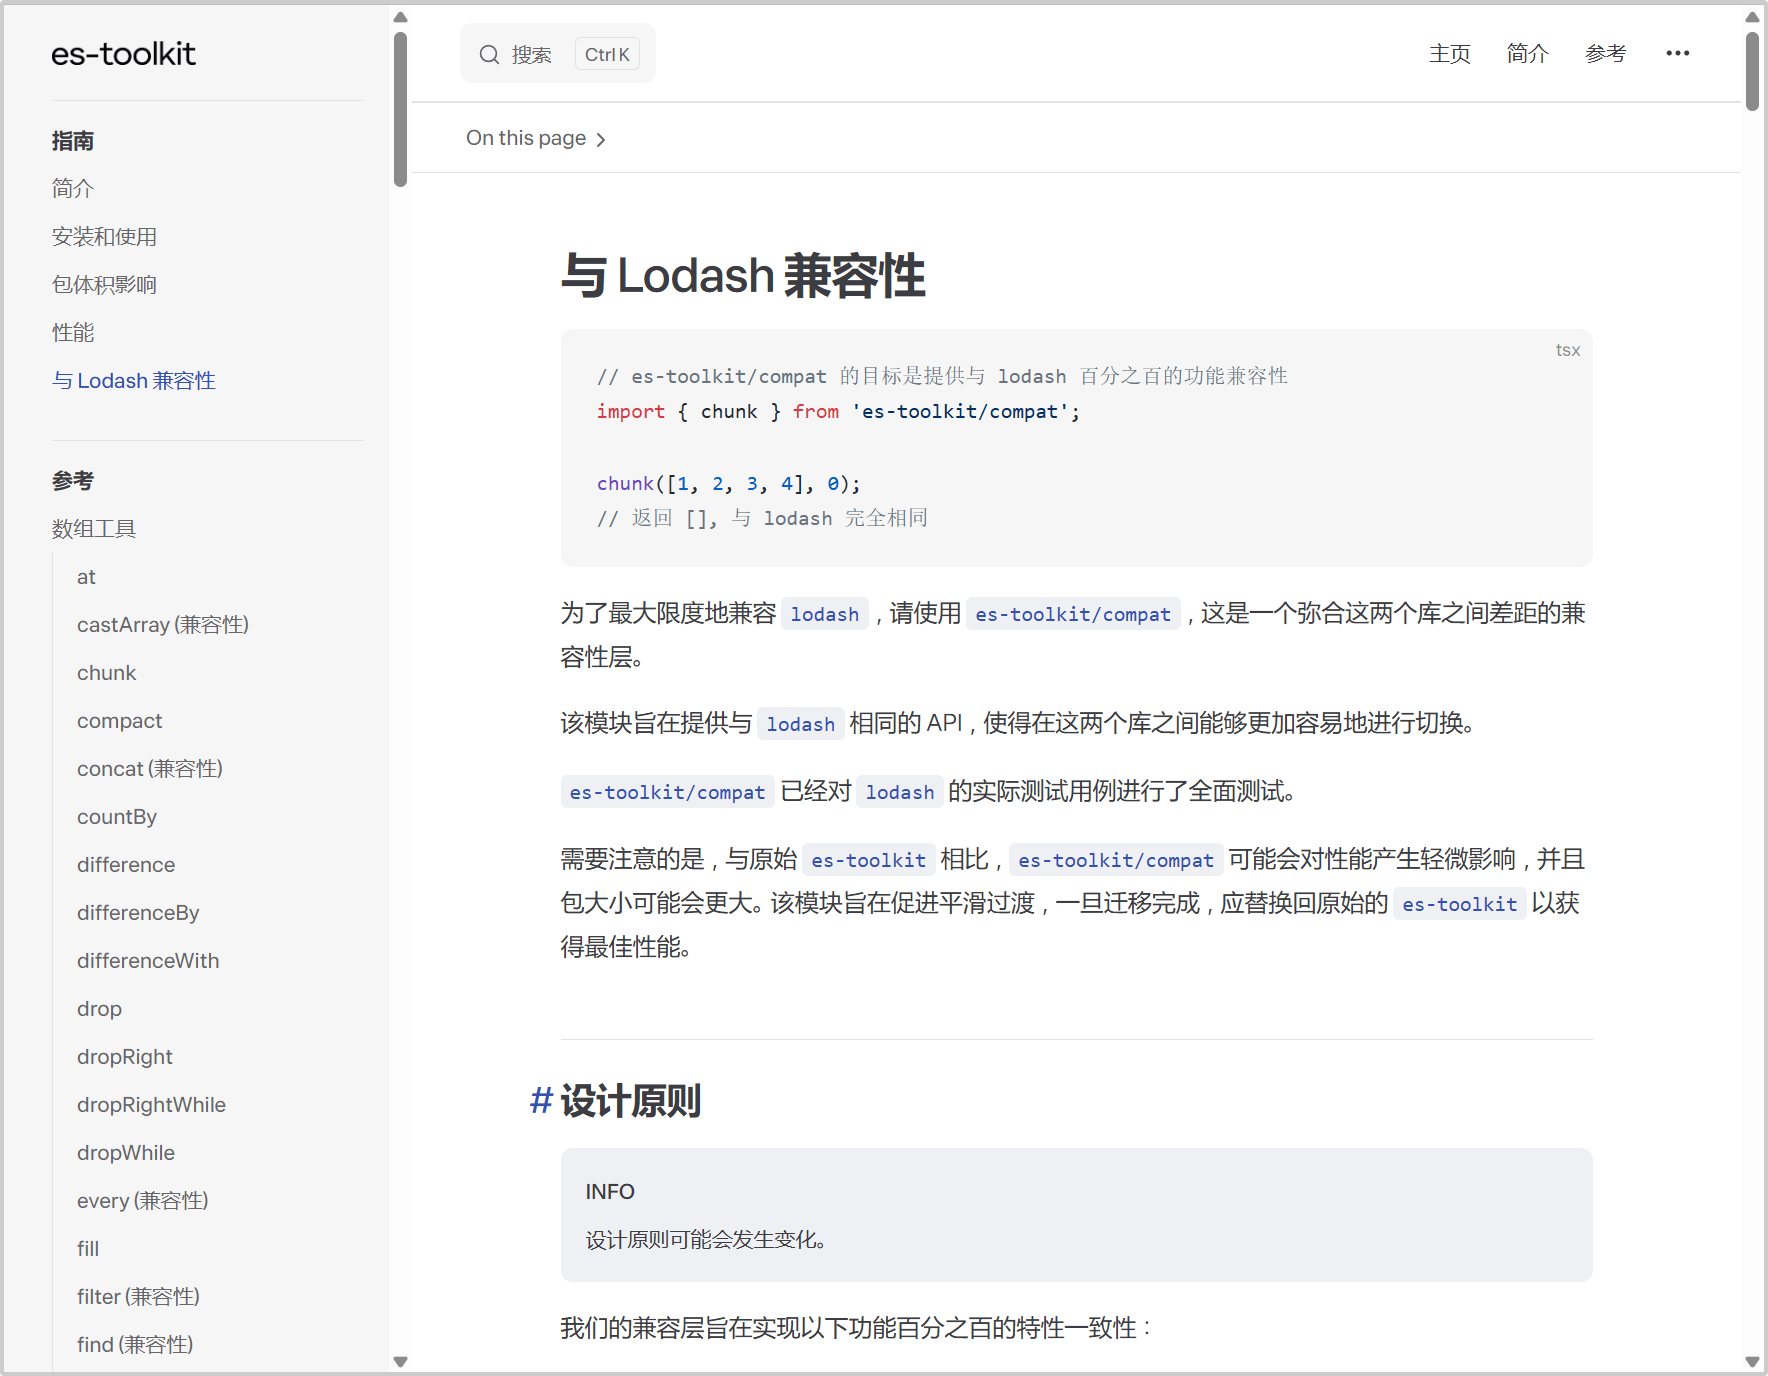The width and height of the screenshot is (1768, 1376).
Task: Click the 设计原则可能会发生变化 note text
Action: click(x=706, y=1240)
